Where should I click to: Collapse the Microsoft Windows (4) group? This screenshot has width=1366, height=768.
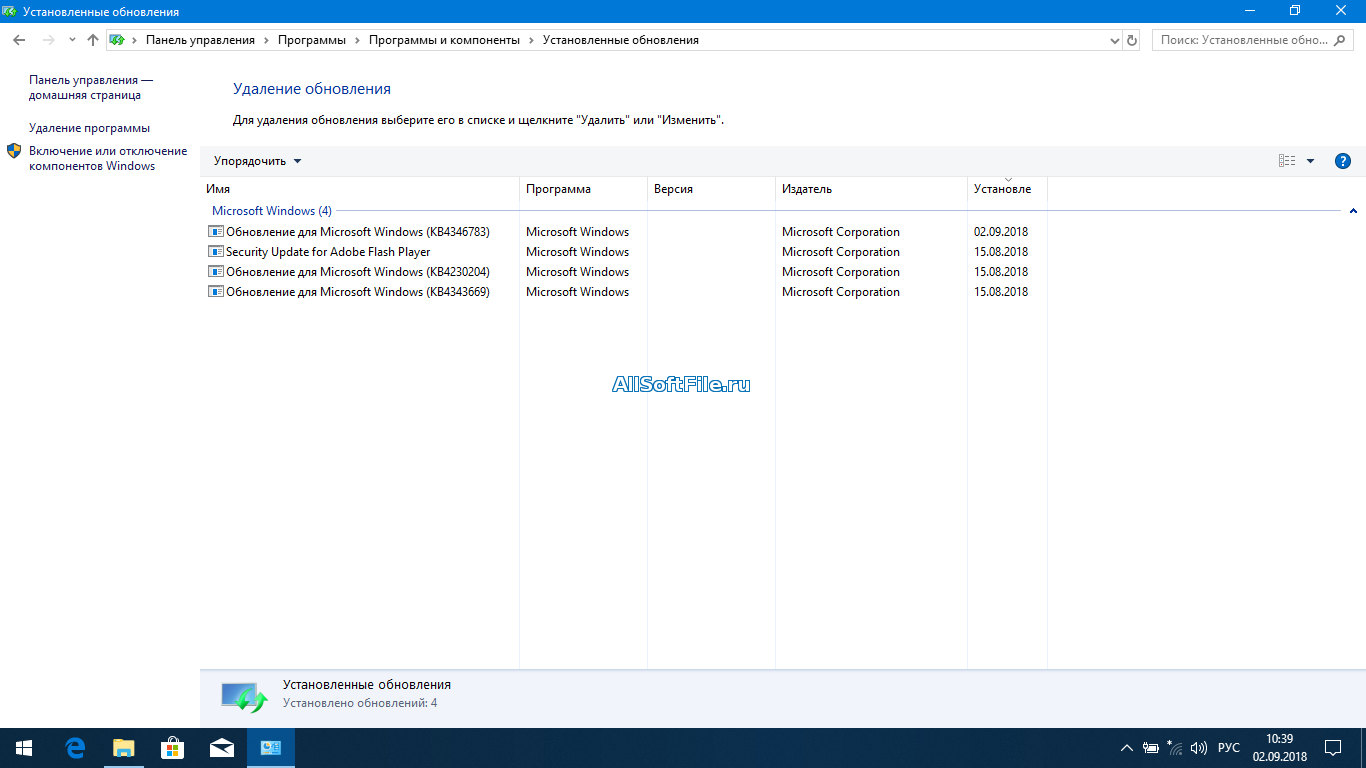[1353, 211]
